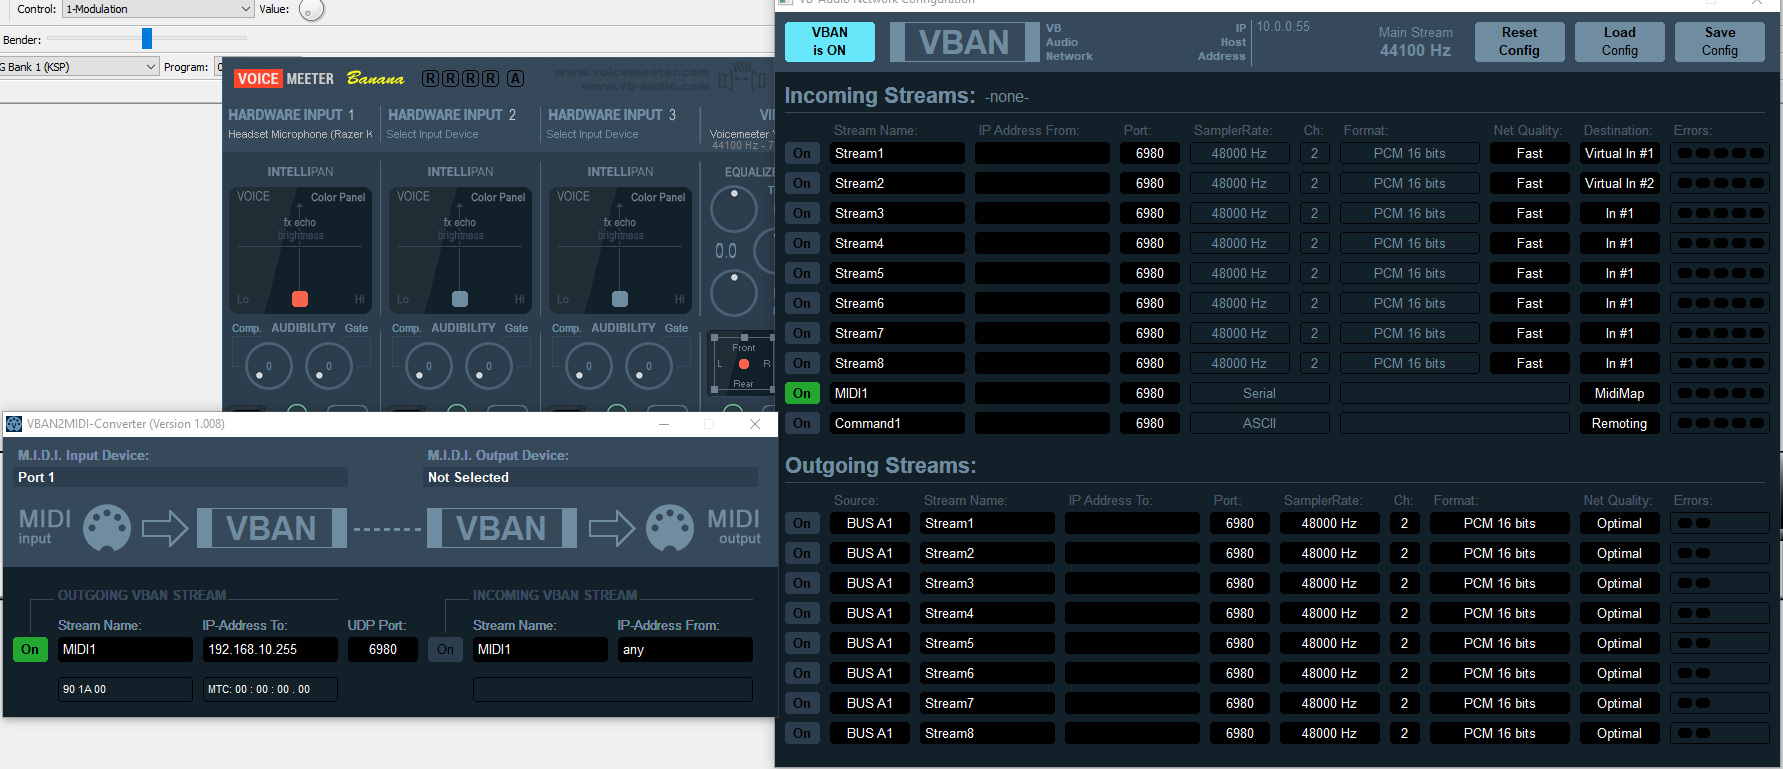The width and height of the screenshot is (1783, 769).
Task: Enable outgoing Stream1 On button
Action: [802, 523]
